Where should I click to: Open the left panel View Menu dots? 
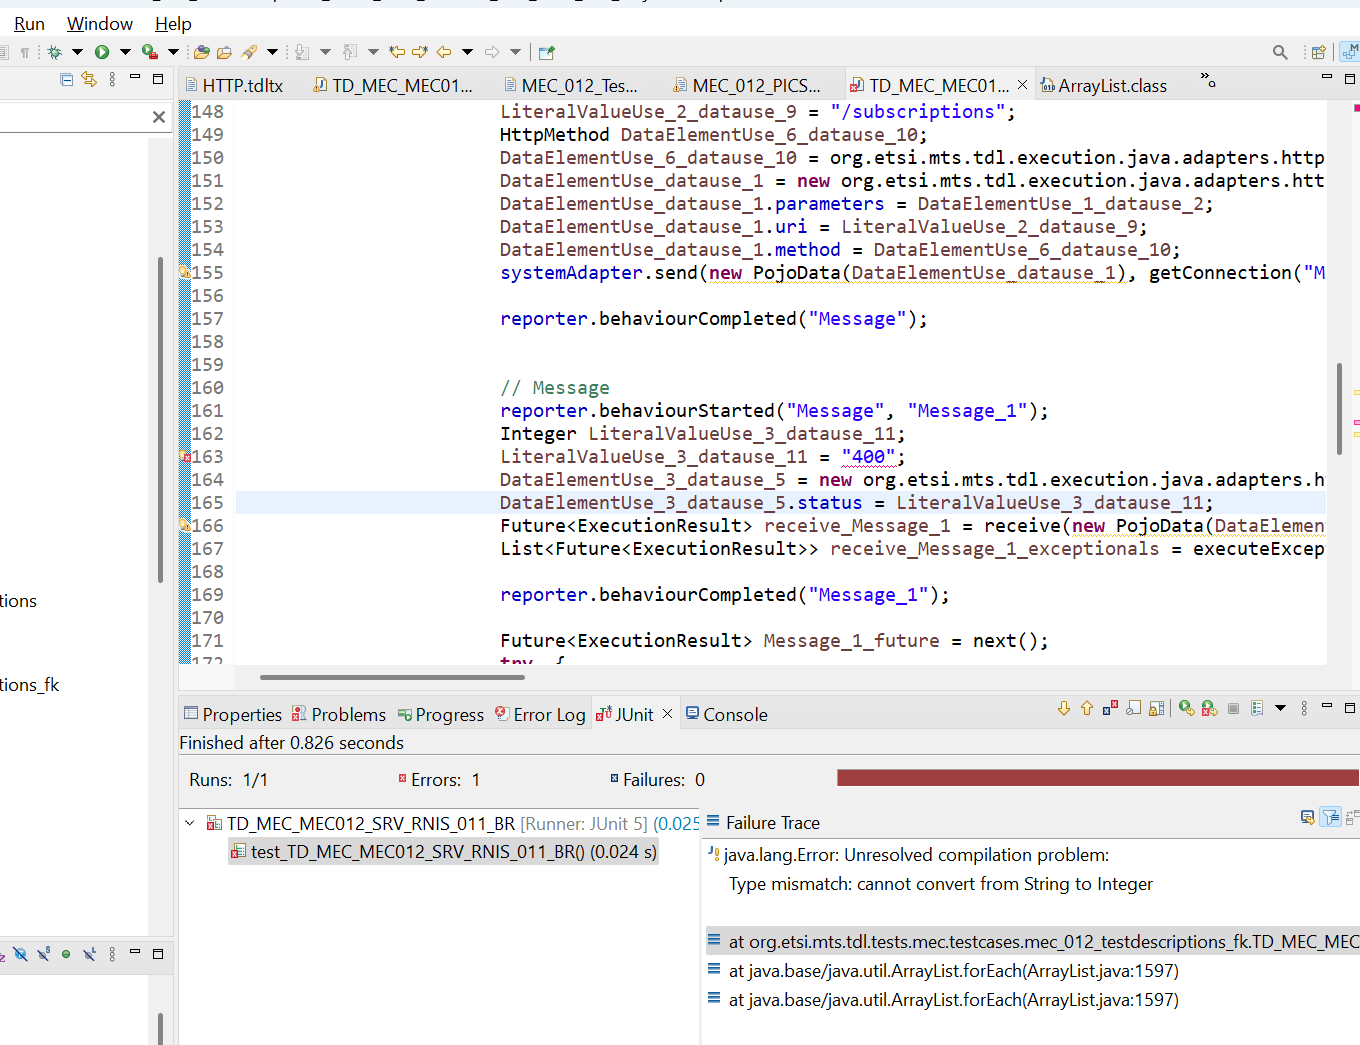pyautogui.click(x=112, y=79)
